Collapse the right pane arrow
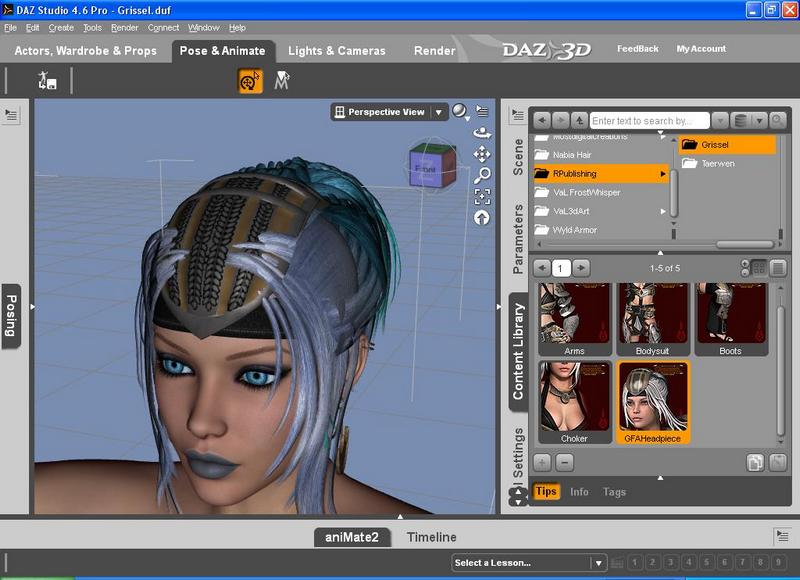 click(x=498, y=307)
